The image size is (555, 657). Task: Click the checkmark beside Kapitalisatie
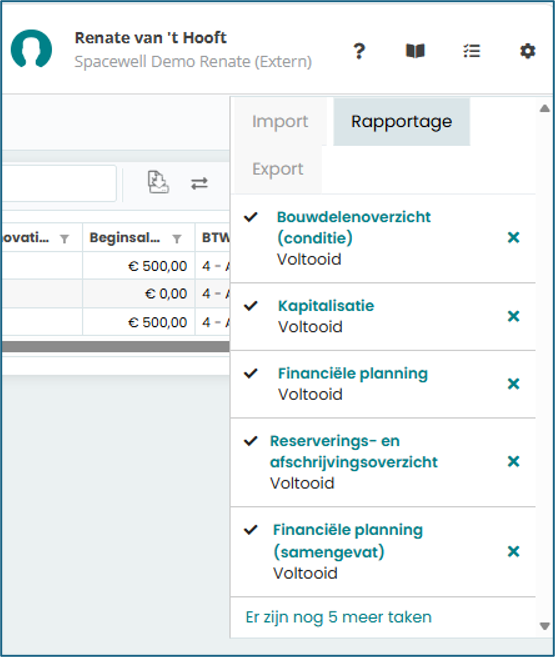coord(251,306)
